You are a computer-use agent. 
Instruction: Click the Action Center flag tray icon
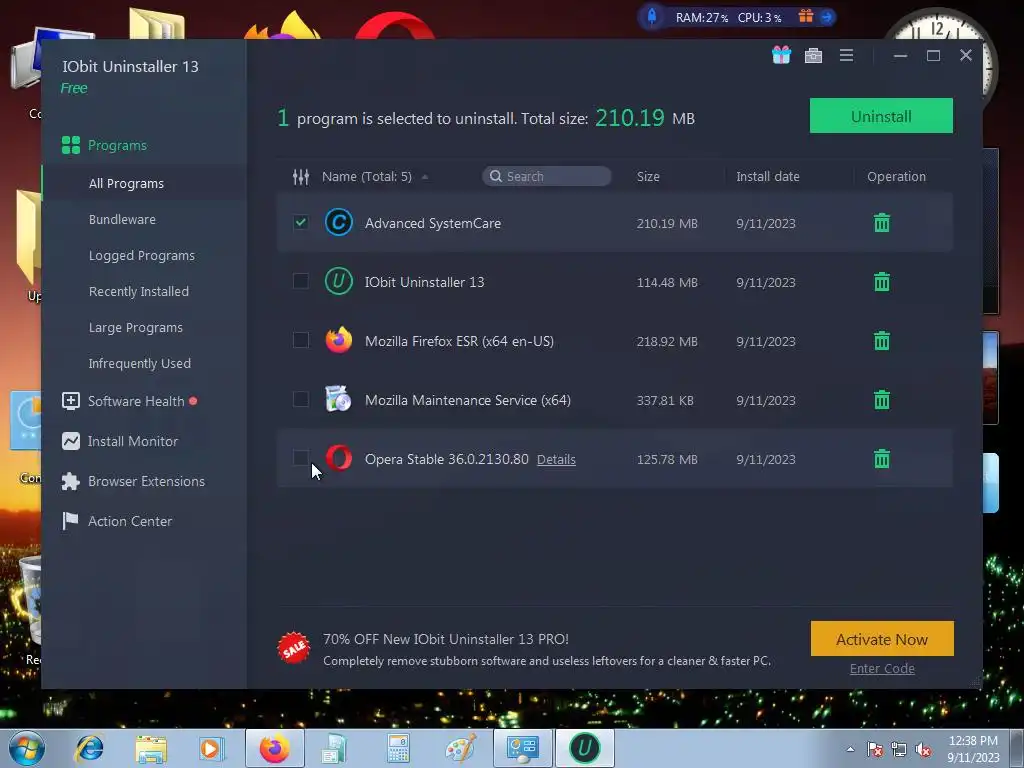tap(875, 750)
